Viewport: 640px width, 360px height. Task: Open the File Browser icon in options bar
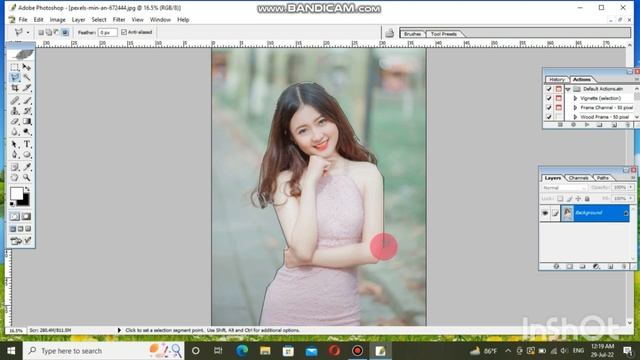389,33
